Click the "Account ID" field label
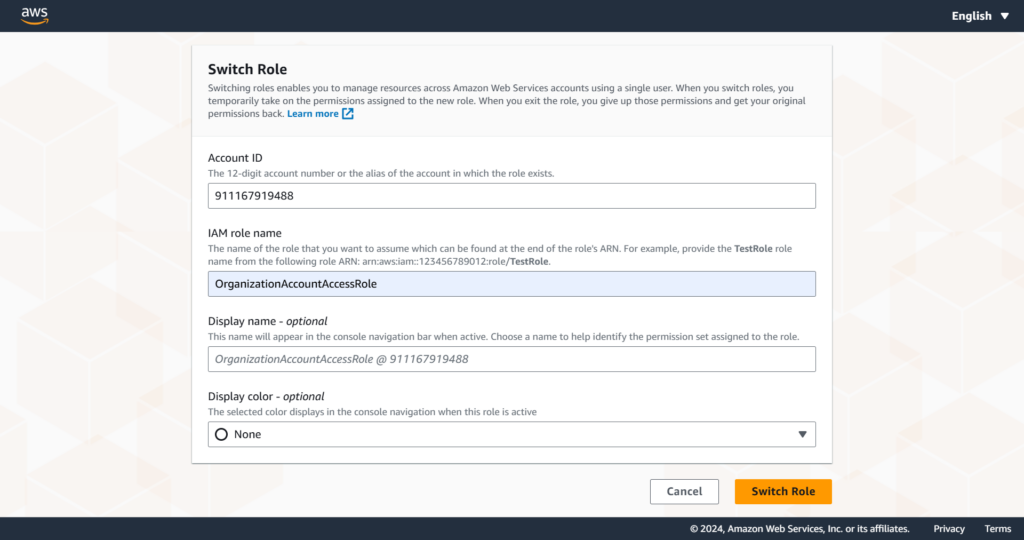Viewport: 1024px width, 540px height. coord(235,158)
